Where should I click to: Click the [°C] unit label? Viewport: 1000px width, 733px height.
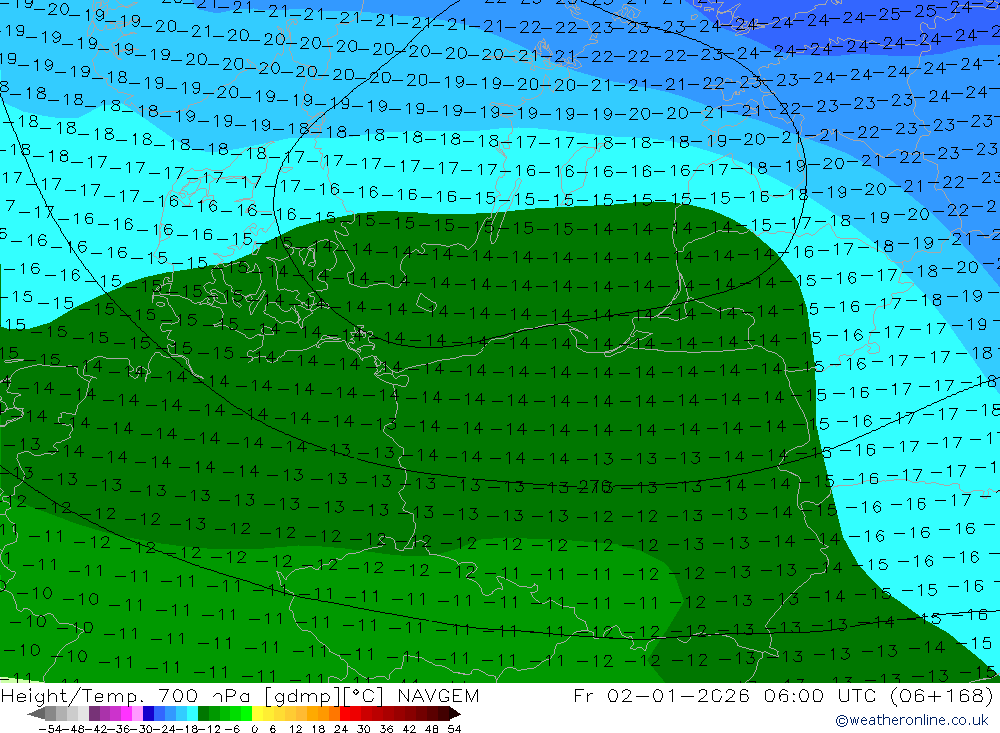pos(364,696)
